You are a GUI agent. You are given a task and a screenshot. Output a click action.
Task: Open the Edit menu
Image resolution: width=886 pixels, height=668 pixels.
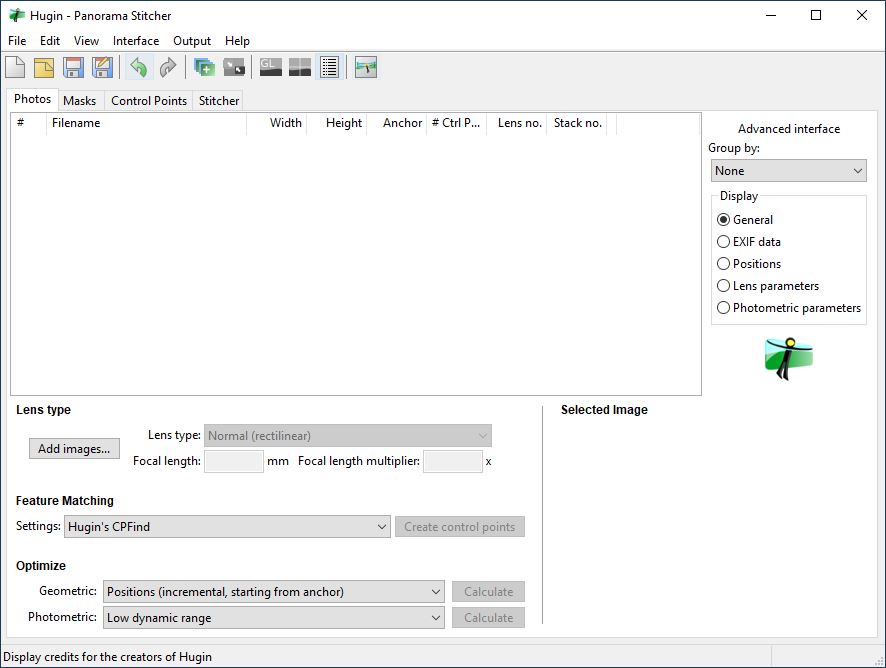(50, 41)
